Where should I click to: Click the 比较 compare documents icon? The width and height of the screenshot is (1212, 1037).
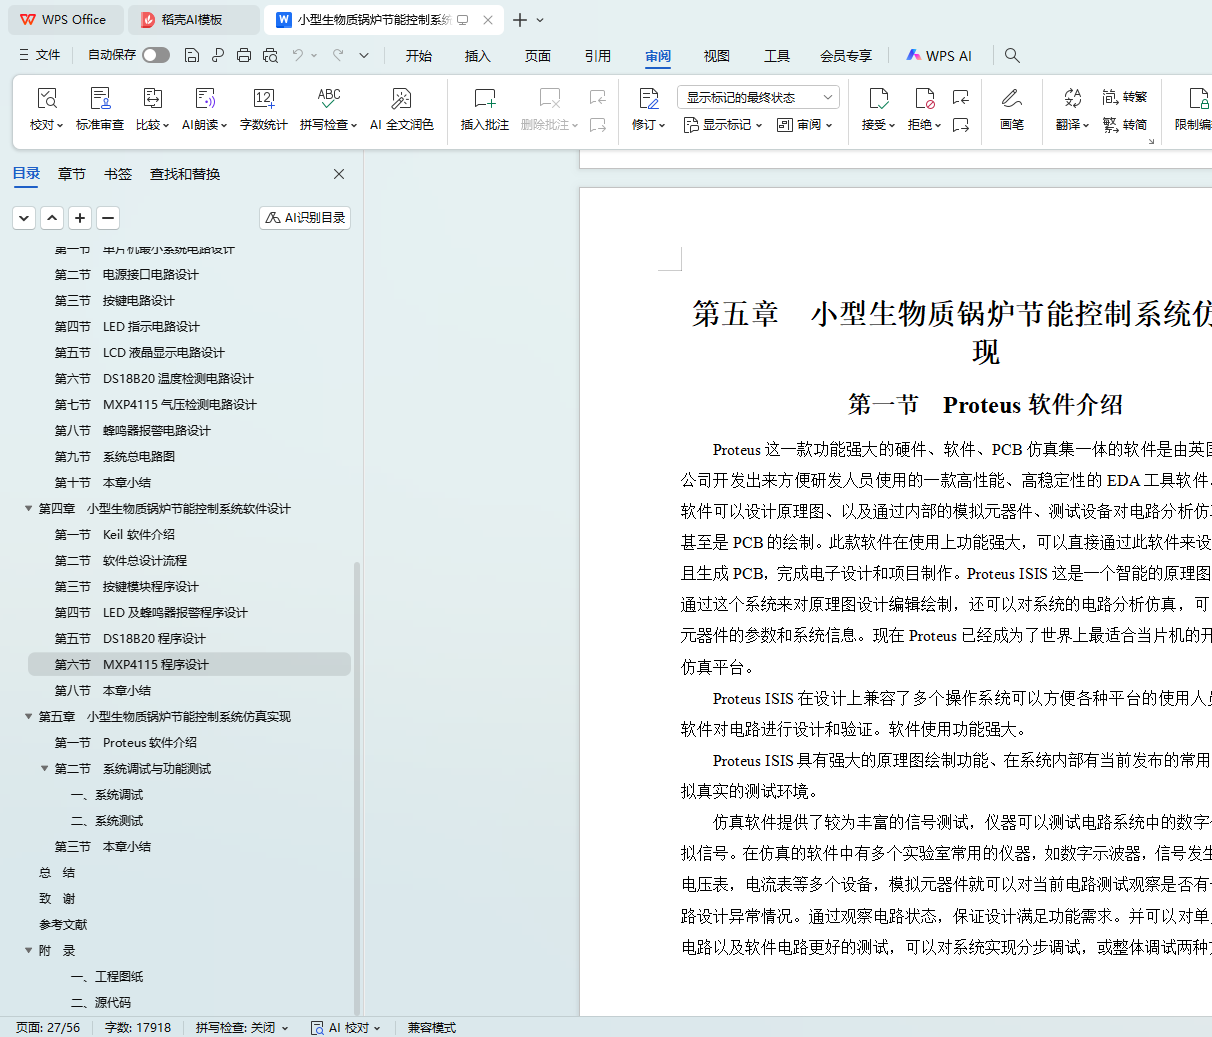(152, 99)
